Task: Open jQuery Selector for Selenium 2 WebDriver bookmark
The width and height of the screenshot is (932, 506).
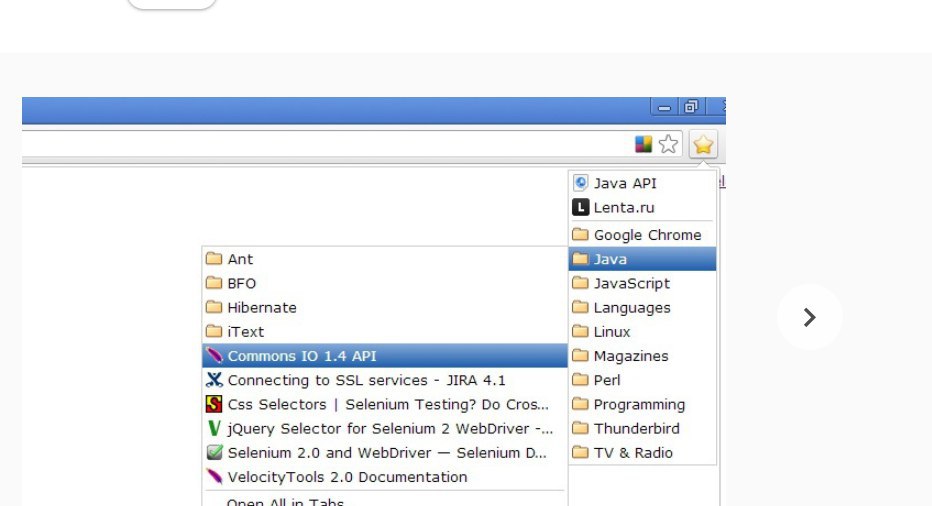Action: coord(385,429)
